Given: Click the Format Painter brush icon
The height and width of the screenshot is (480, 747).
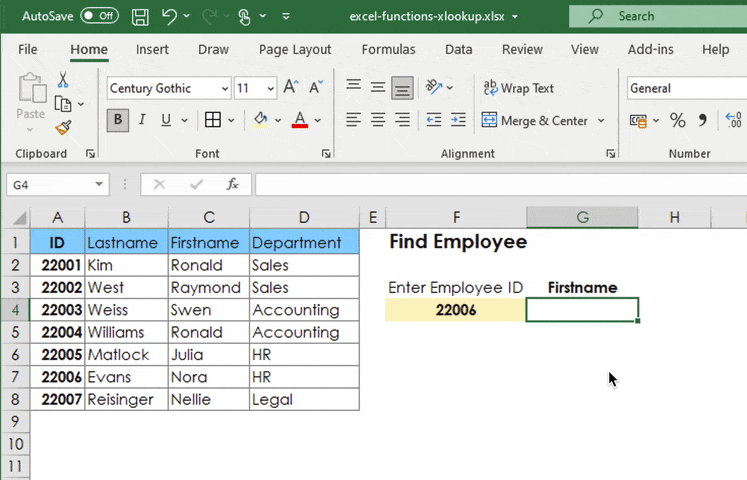Looking at the screenshot, I should [63, 128].
